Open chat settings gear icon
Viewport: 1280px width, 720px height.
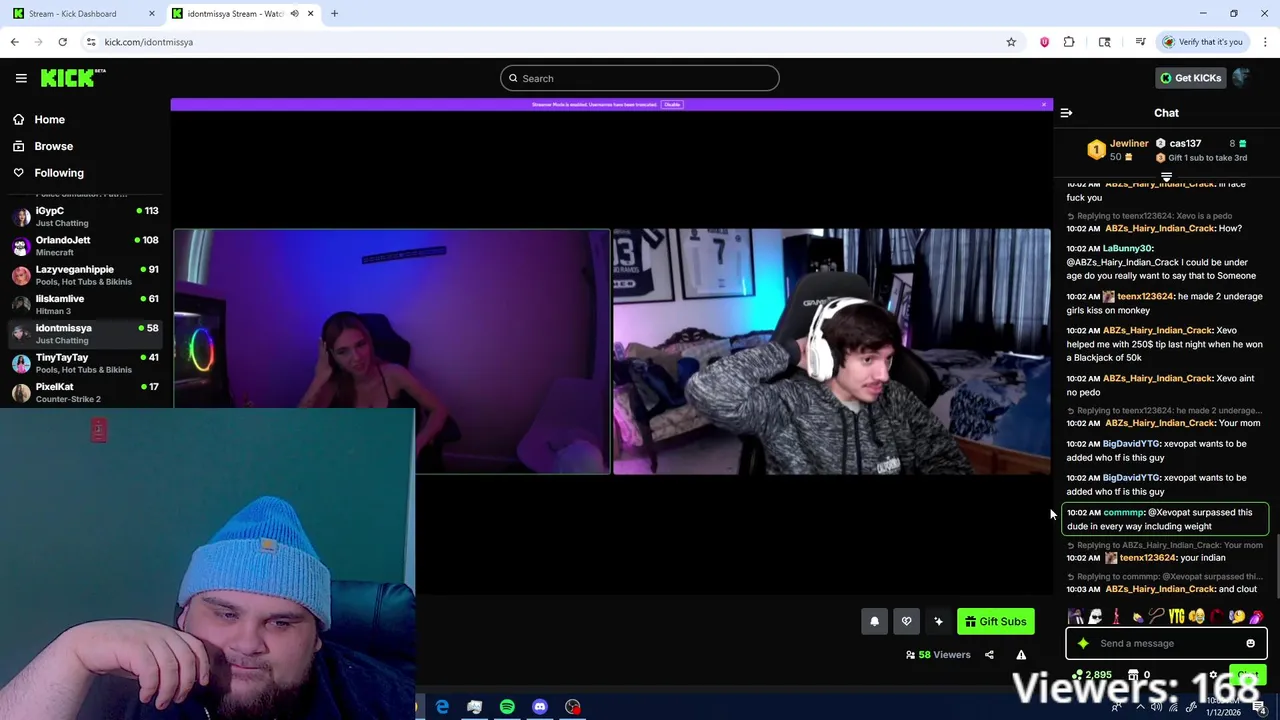tap(1213, 676)
